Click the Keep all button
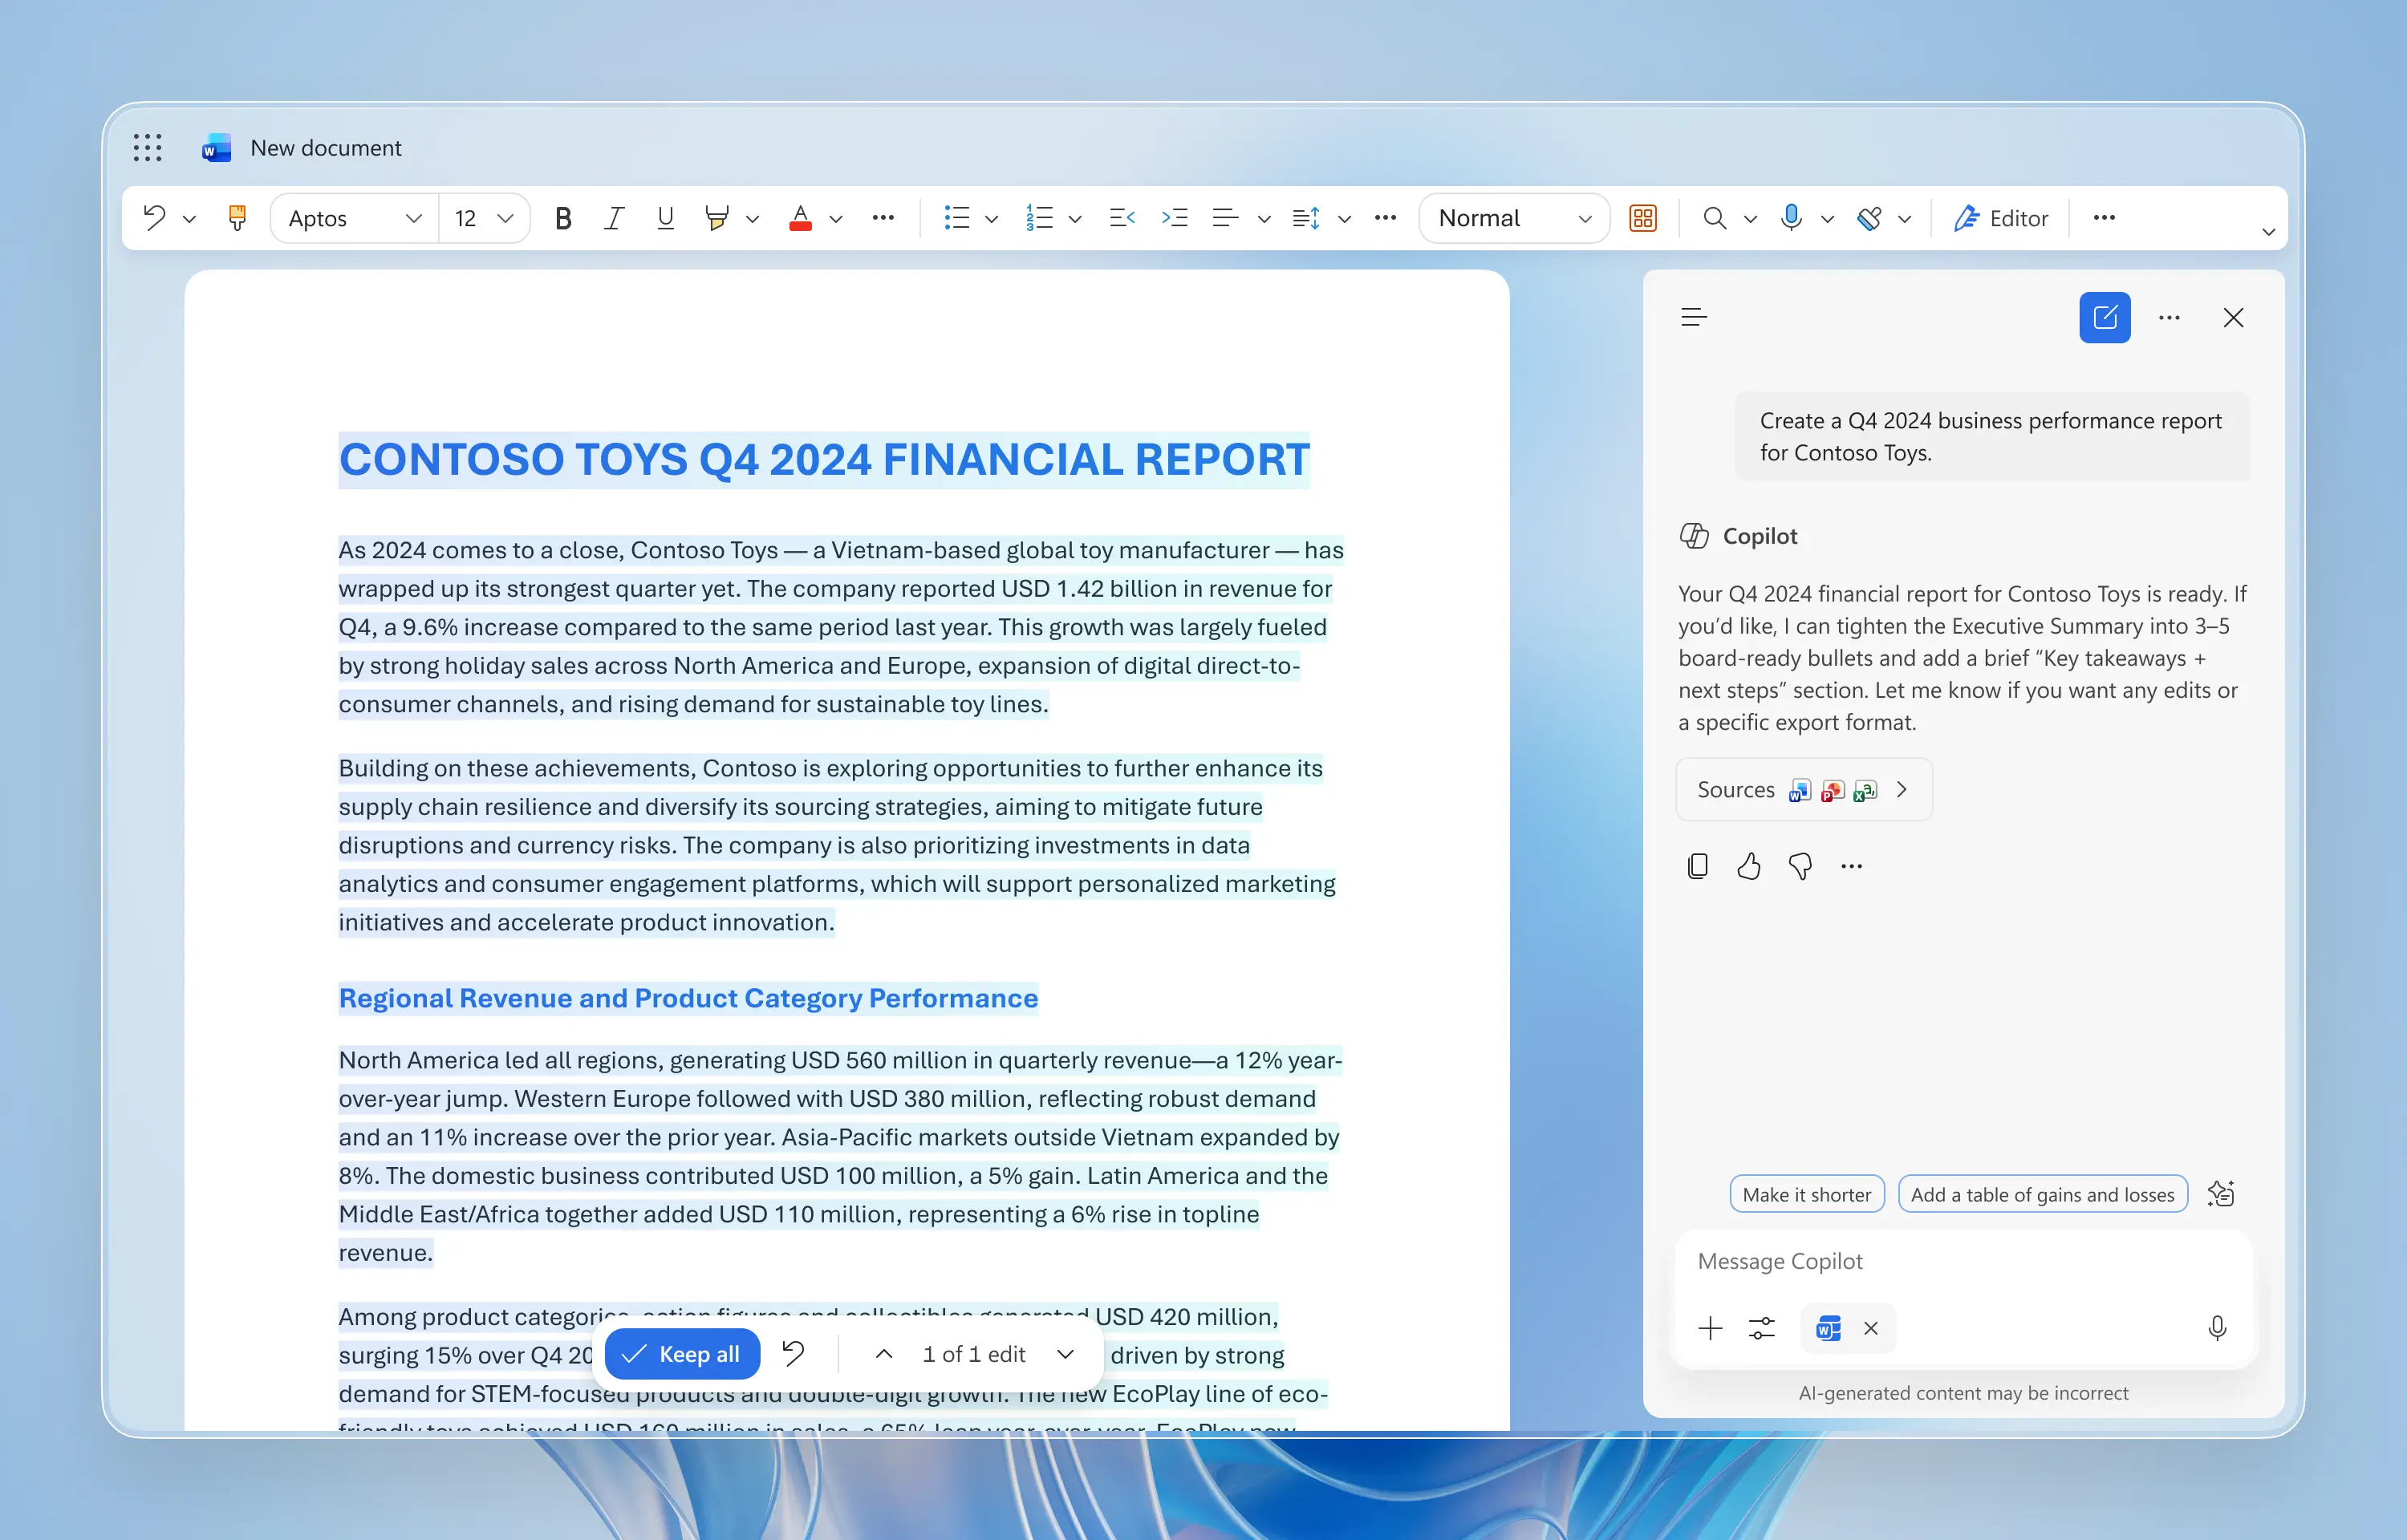Viewport: 2407px width, 1540px height. point(682,1354)
